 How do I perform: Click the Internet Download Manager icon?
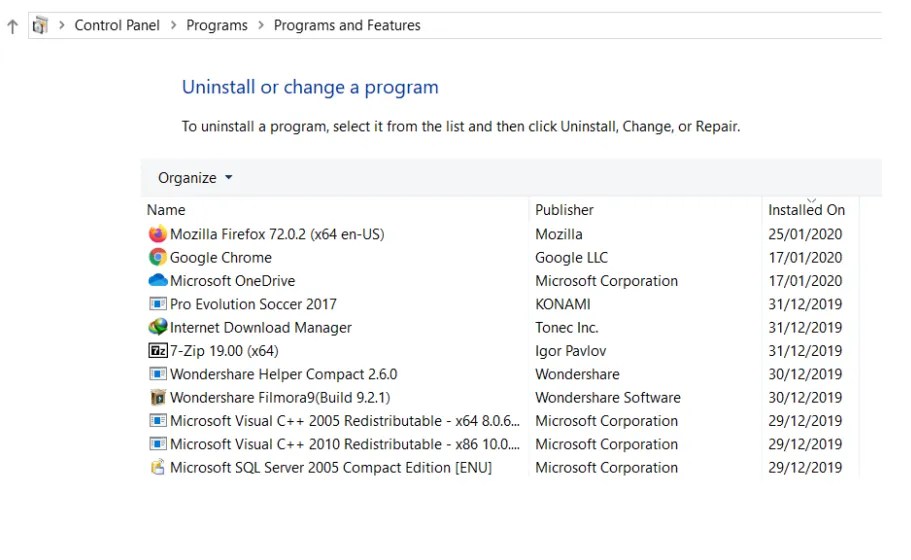click(157, 327)
